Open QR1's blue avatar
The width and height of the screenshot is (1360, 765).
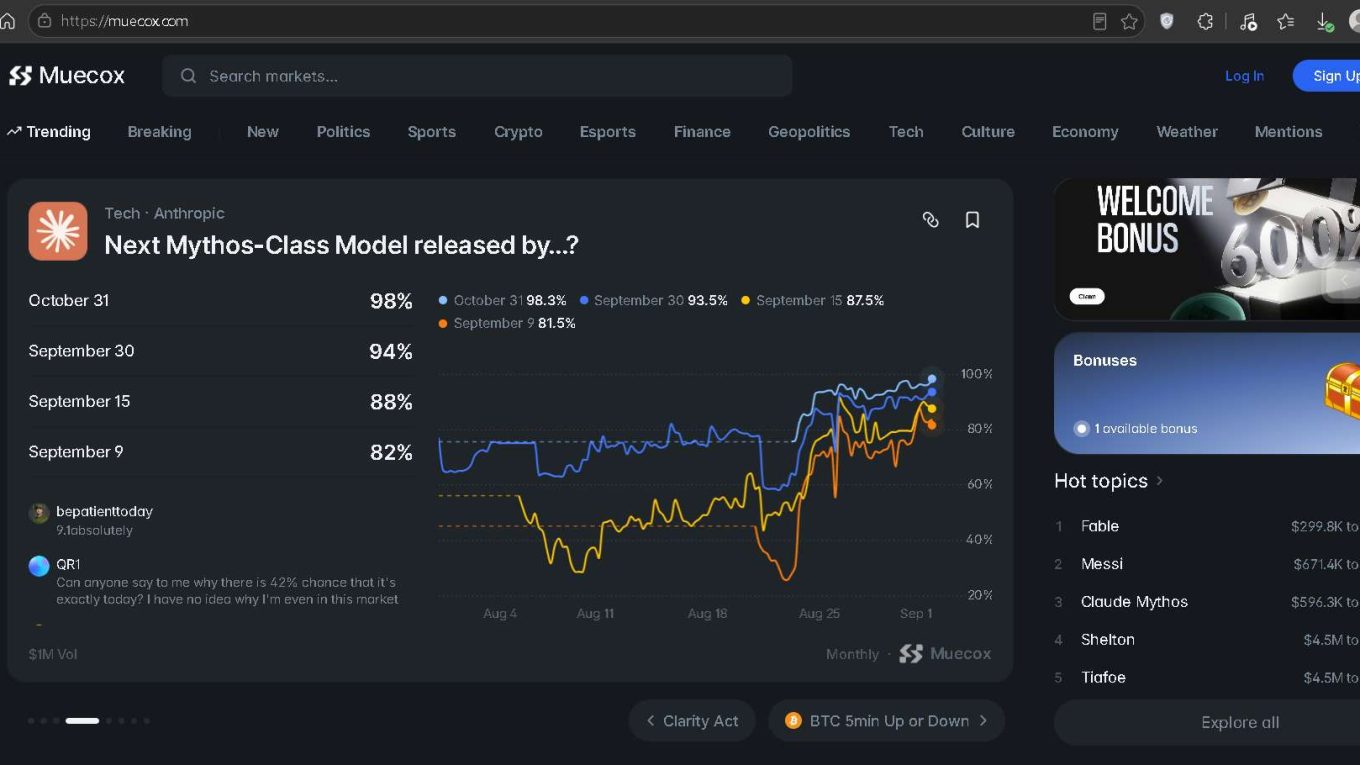tap(39, 566)
